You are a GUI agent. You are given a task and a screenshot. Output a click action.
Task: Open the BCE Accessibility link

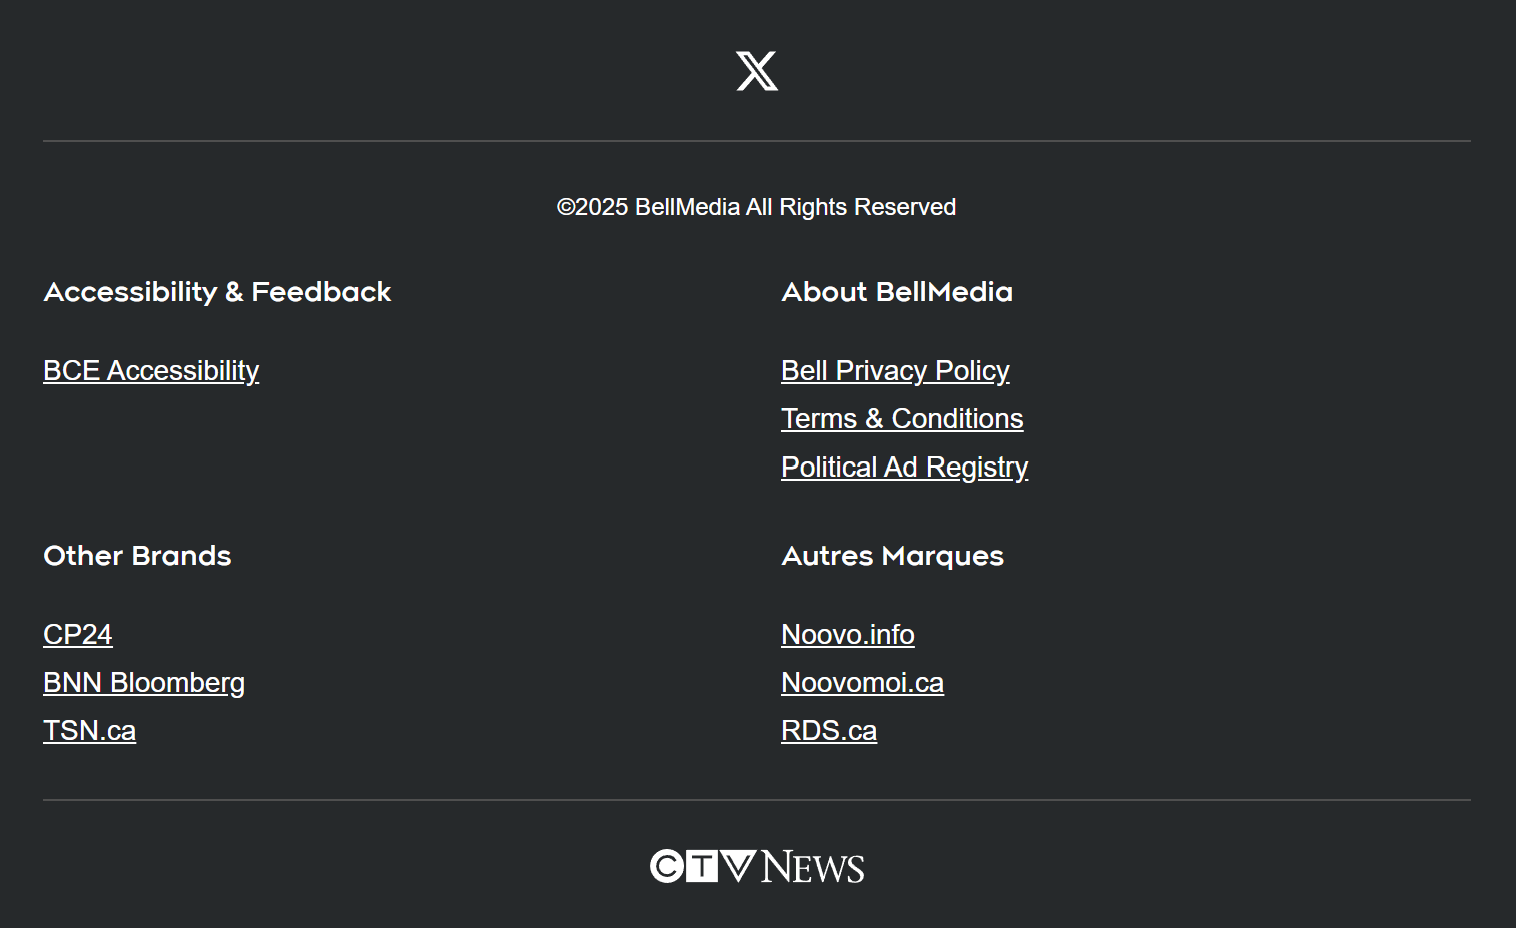click(151, 371)
